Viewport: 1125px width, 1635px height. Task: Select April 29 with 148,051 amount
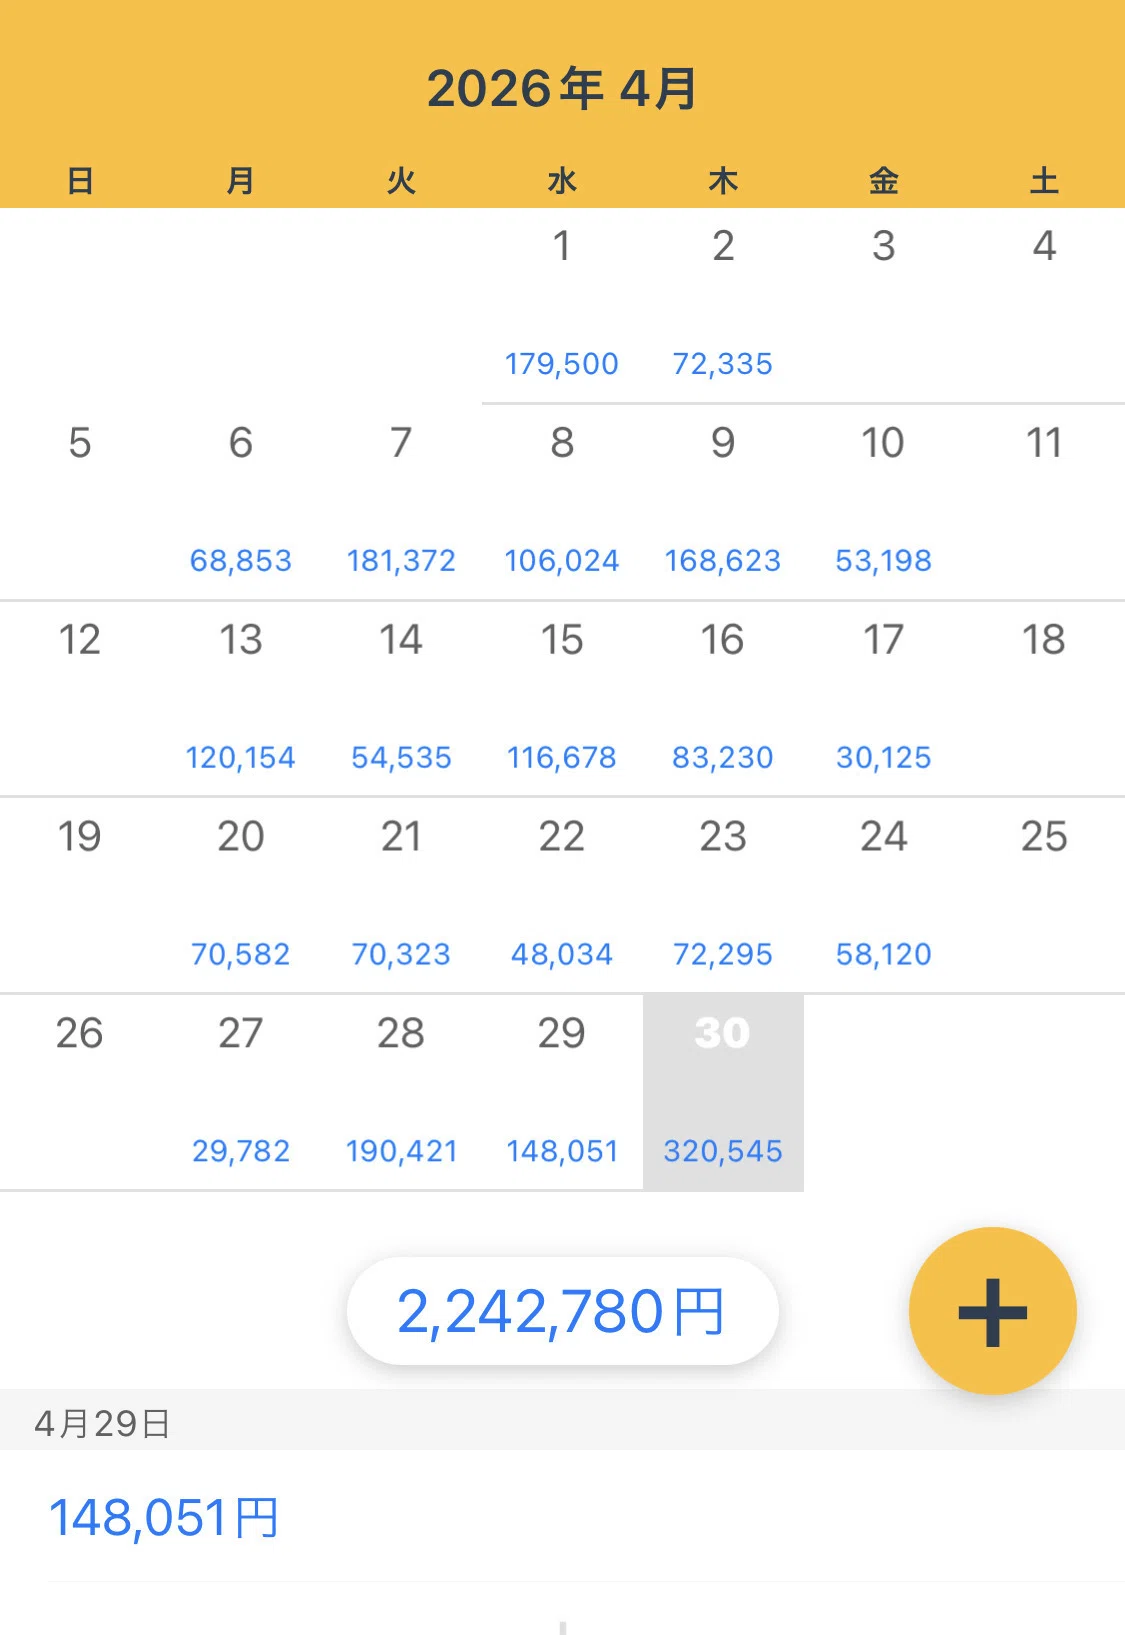tap(562, 1092)
